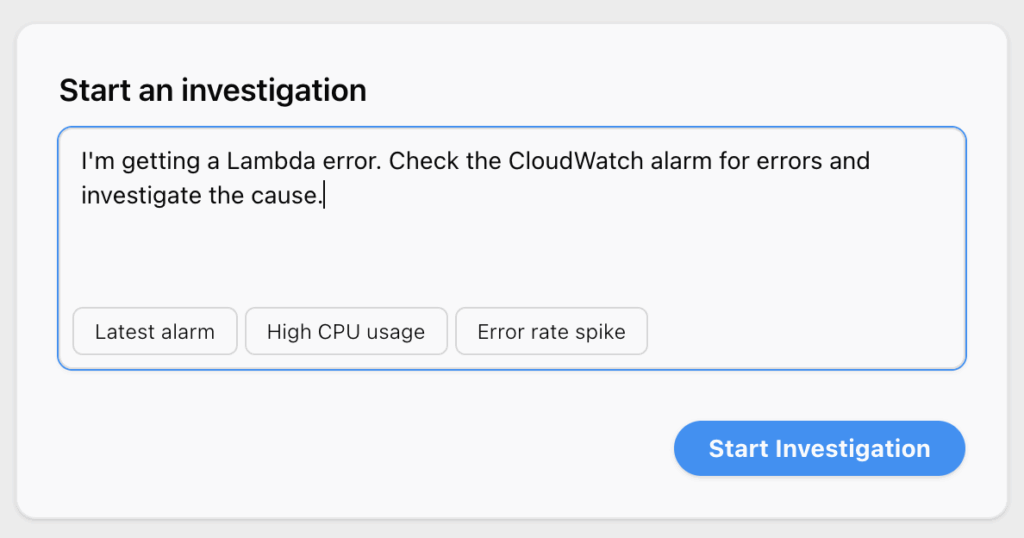Select the Latest alarm suggestion chip
Screen dimensions: 1024x538
pyautogui.click(x=155, y=332)
